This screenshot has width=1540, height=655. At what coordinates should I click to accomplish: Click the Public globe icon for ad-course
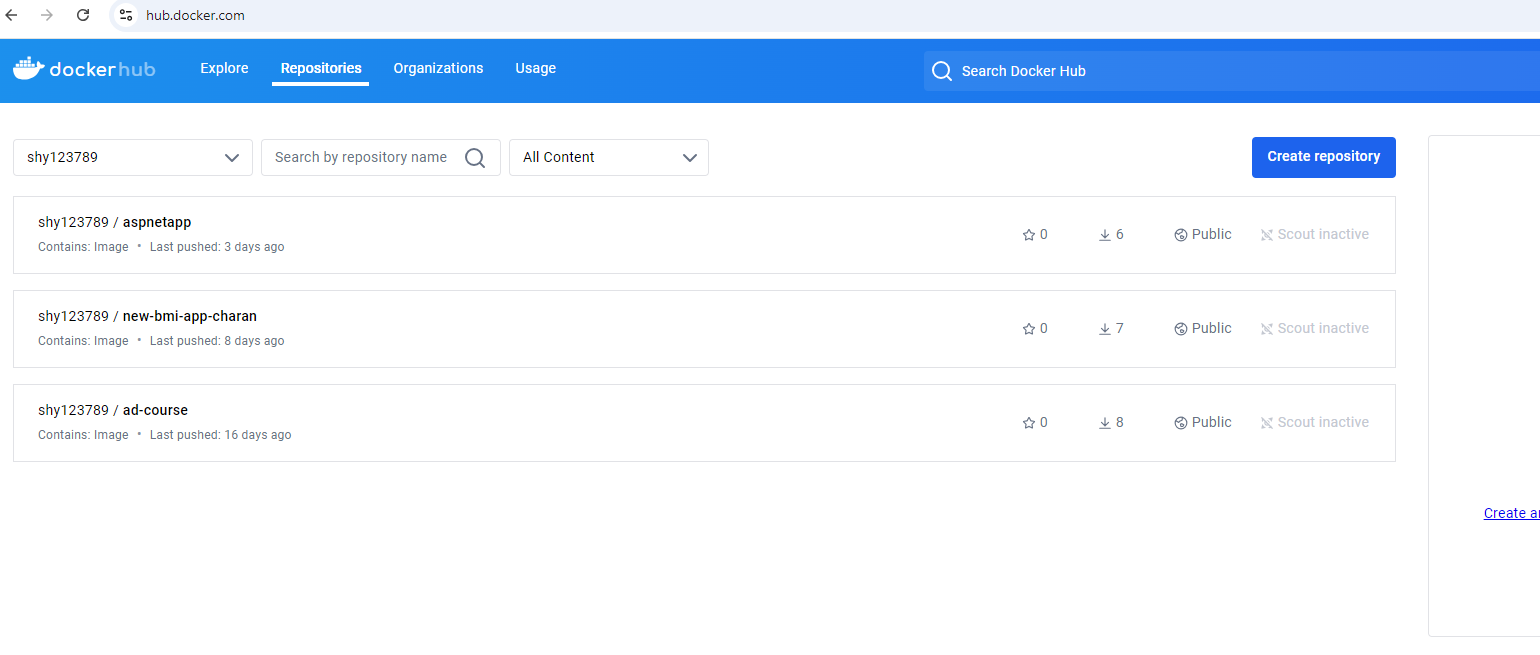click(x=1181, y=423)
